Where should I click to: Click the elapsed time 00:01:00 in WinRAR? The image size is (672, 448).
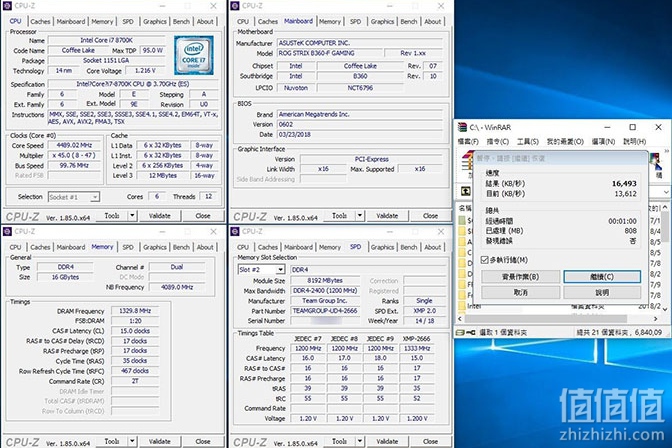point(622,221)
